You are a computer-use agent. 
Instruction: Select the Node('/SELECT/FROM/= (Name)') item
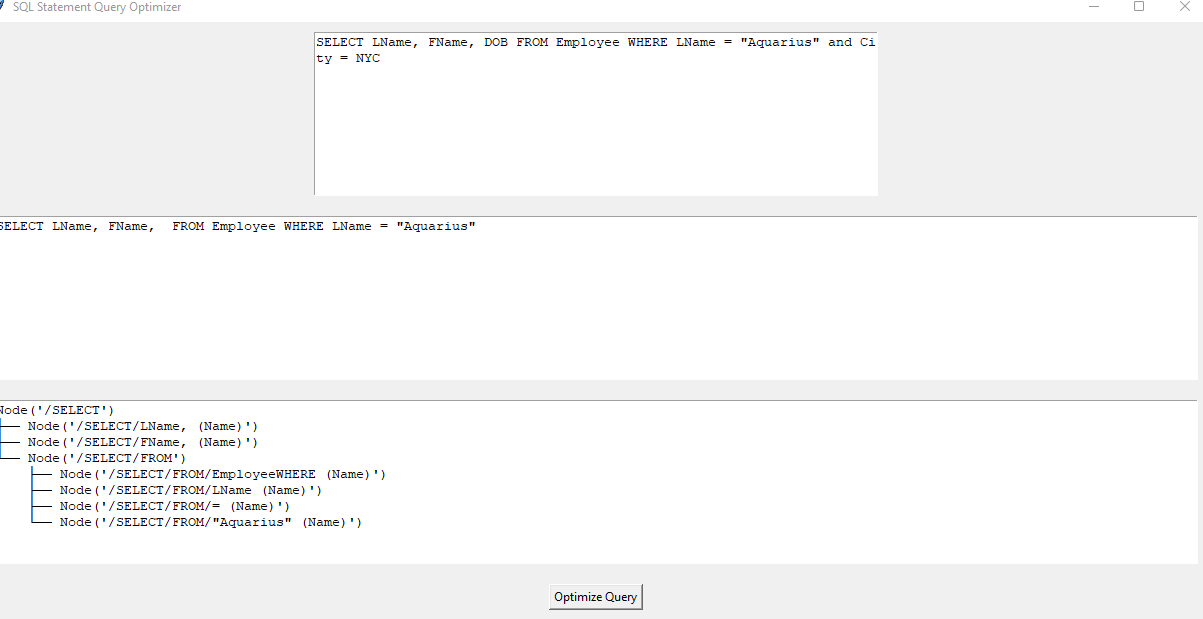pos(175,505)
